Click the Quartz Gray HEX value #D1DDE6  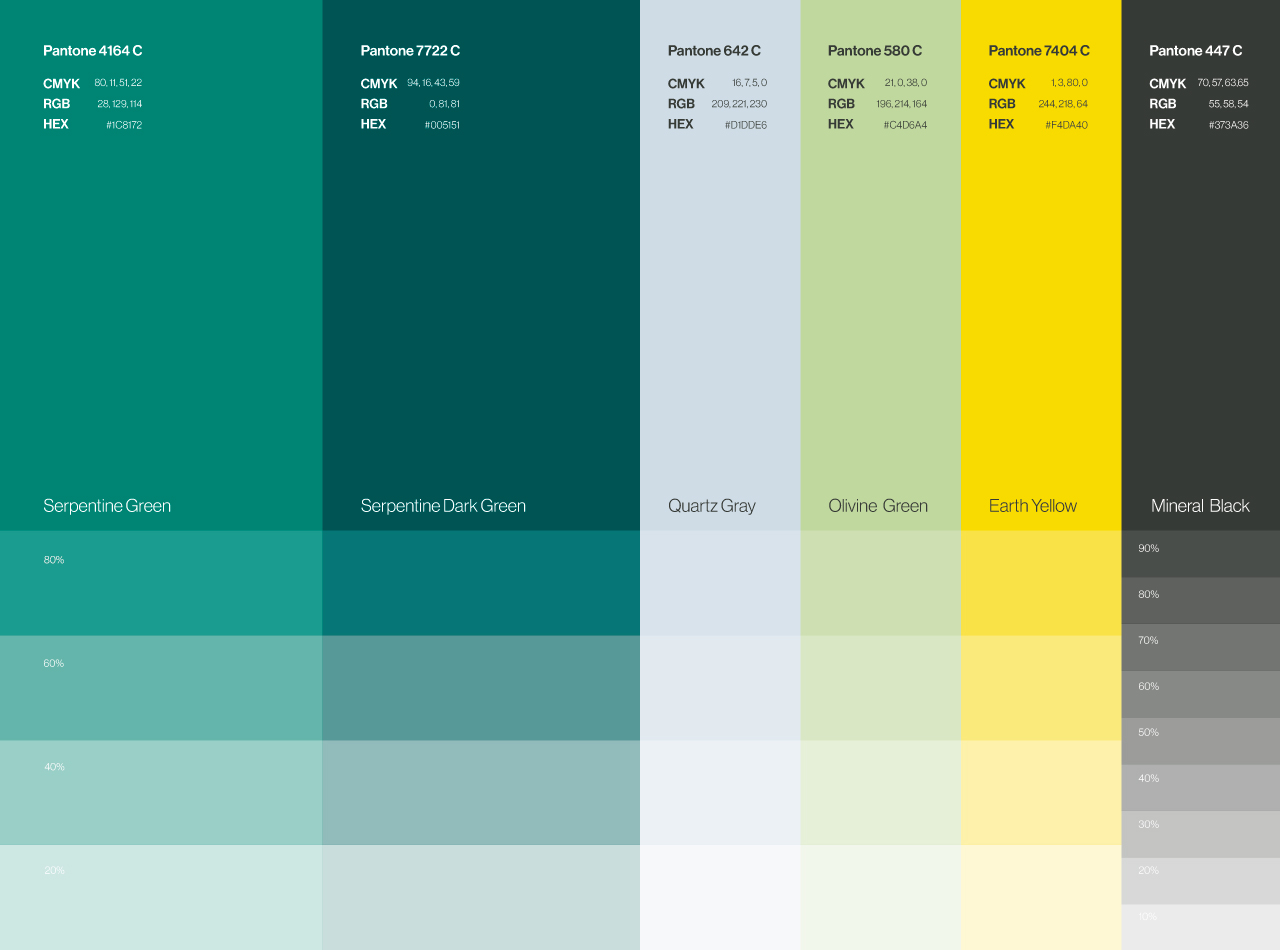(x=746, y=125)
